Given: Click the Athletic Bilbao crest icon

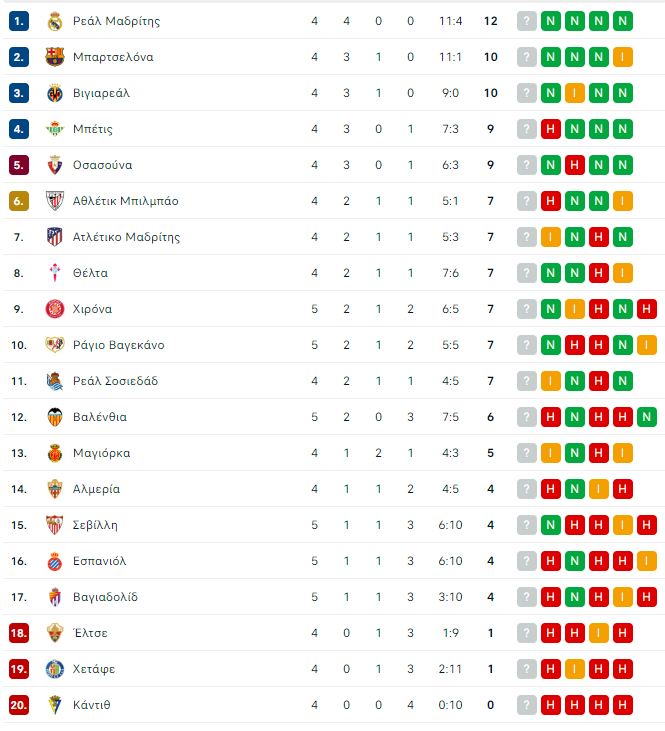Looking at the screenshot, I should tap(55, 201).
